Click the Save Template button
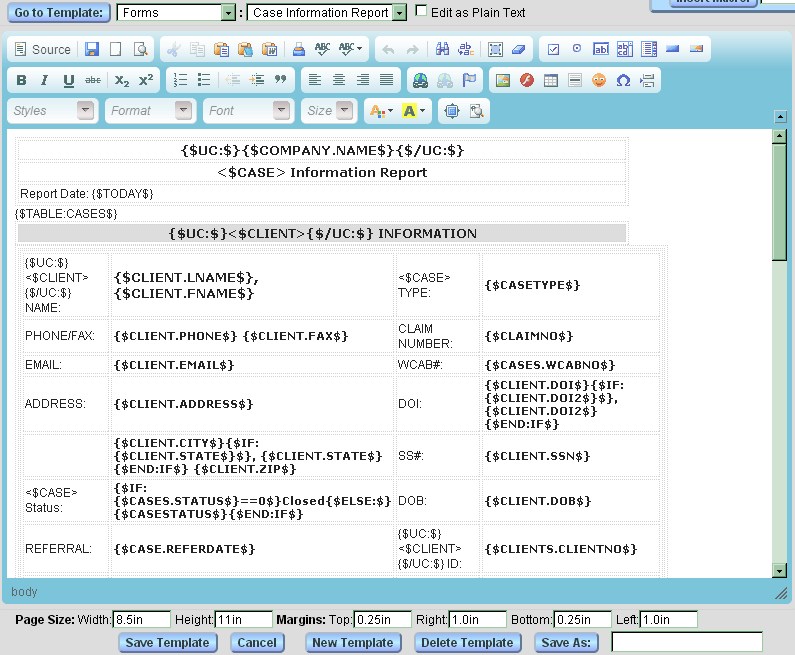Screen dimensions: 795x655 click(167, 643)
